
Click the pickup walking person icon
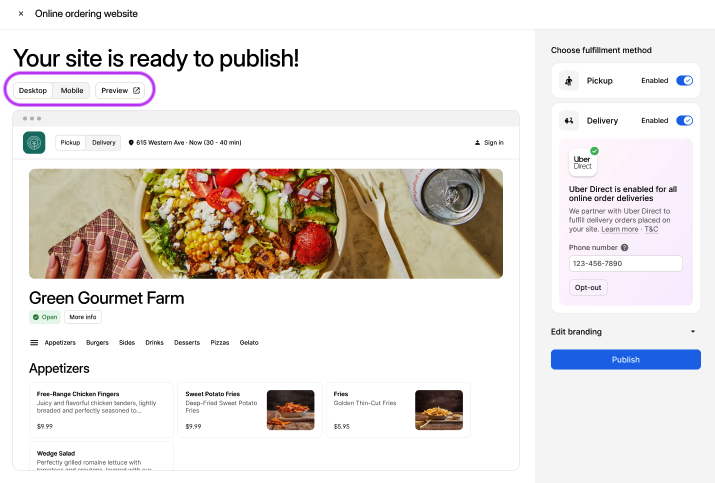pyautogui.click(x=569, y=80)
